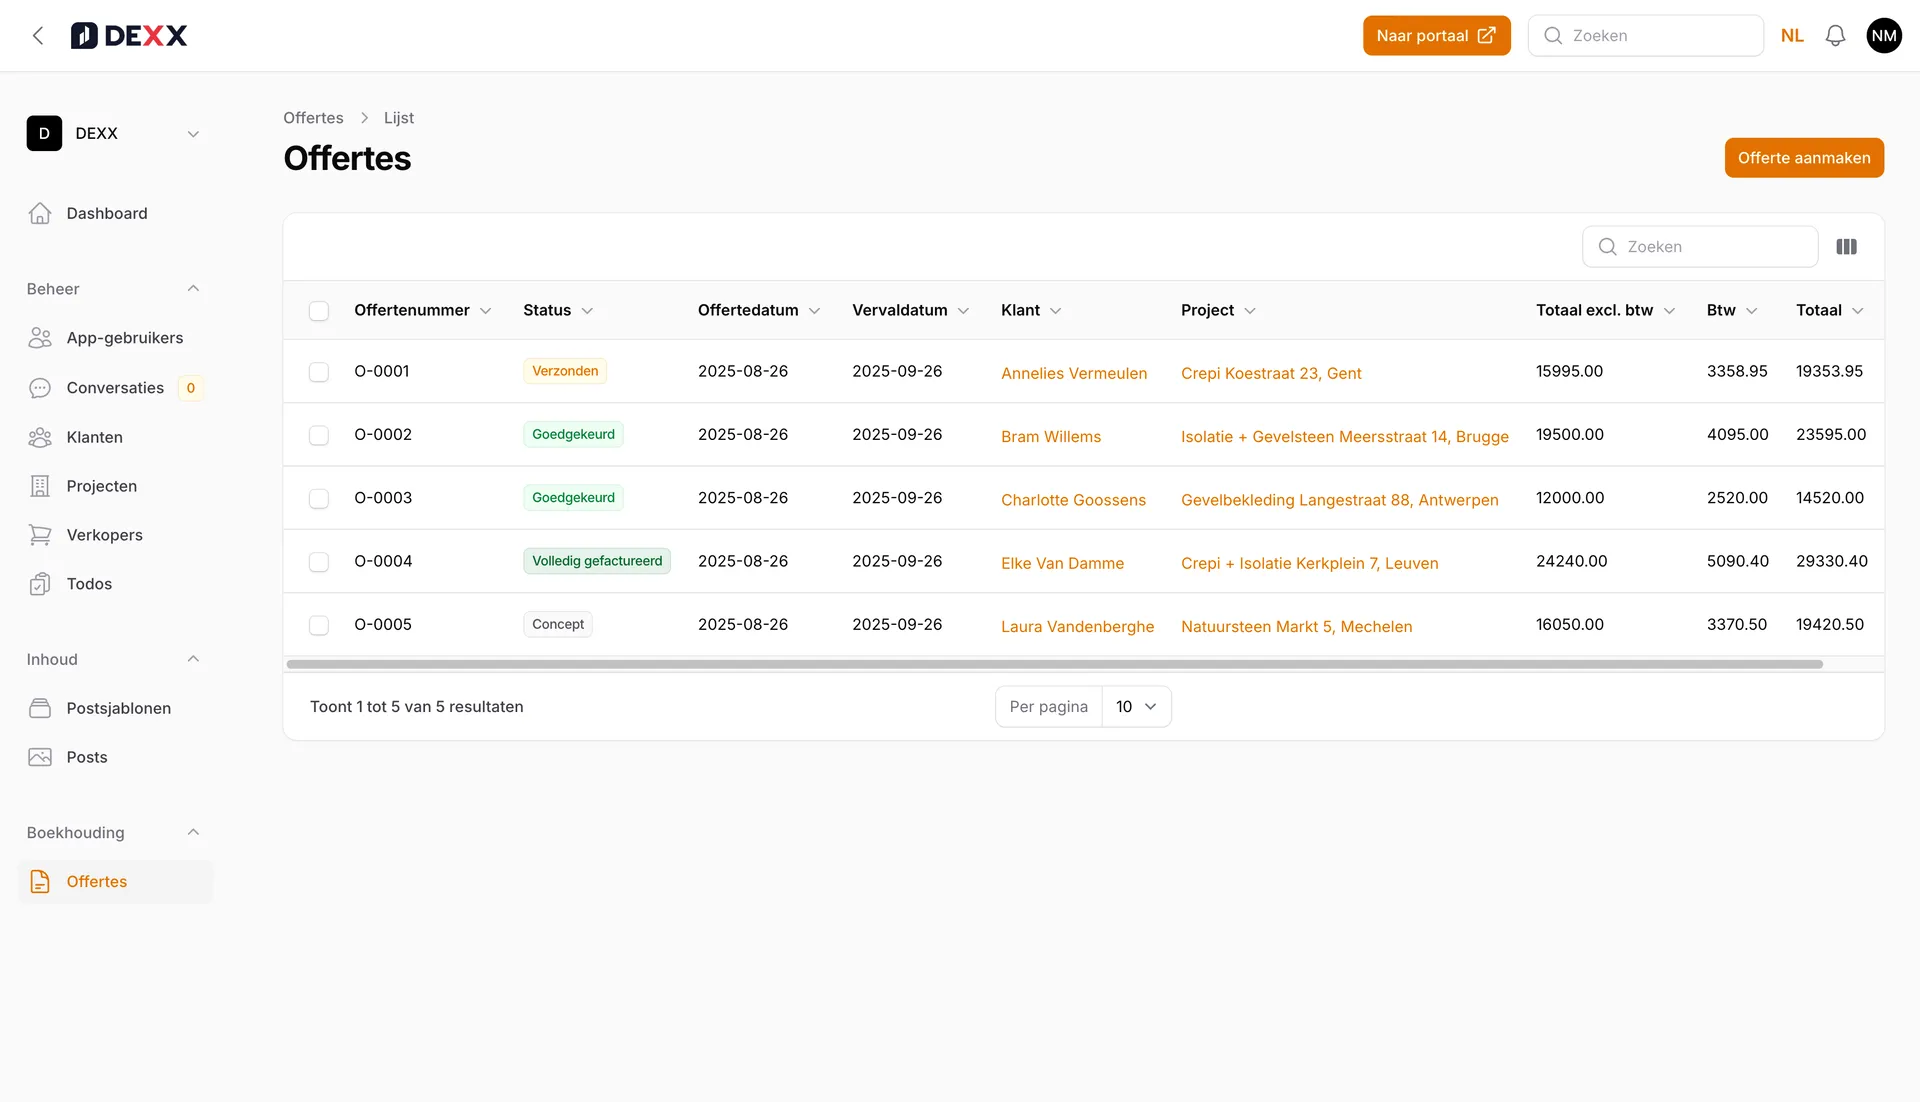Tick checkbox for row O-0005

coord(319,625)
